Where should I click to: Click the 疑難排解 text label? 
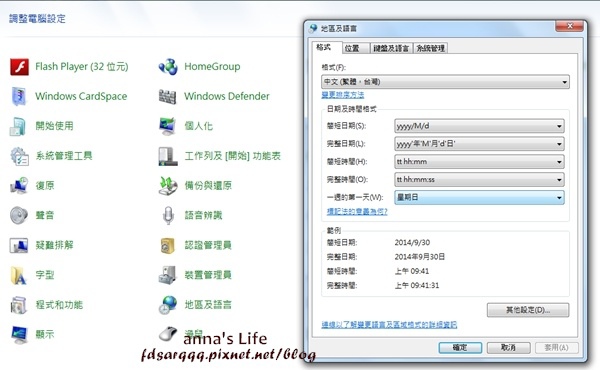click(x=54, y=245)
